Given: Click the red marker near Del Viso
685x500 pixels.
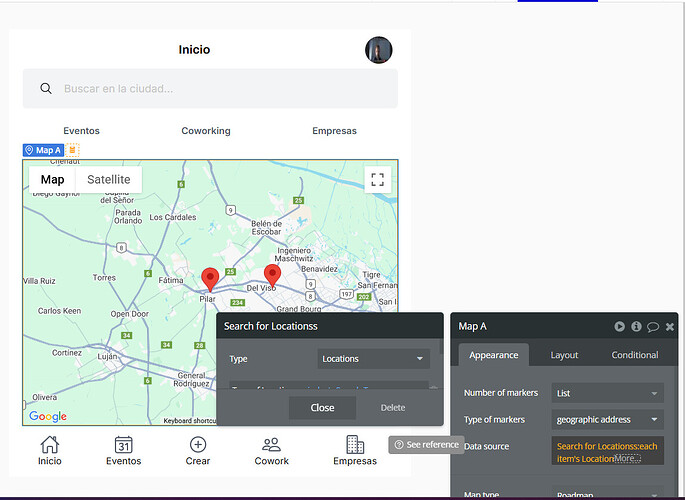Looking at the screenshot, I should [272, 276].
